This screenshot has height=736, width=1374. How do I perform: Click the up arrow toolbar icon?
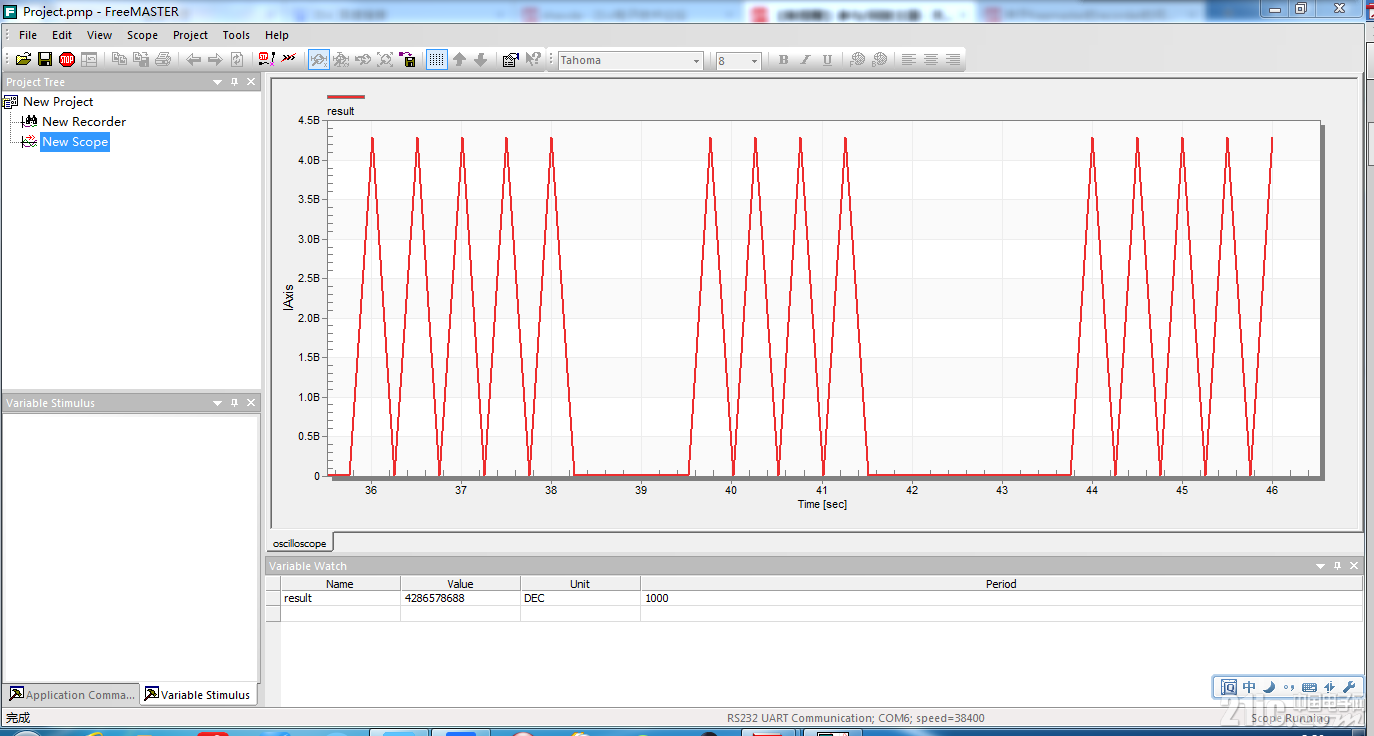point(459,60)
